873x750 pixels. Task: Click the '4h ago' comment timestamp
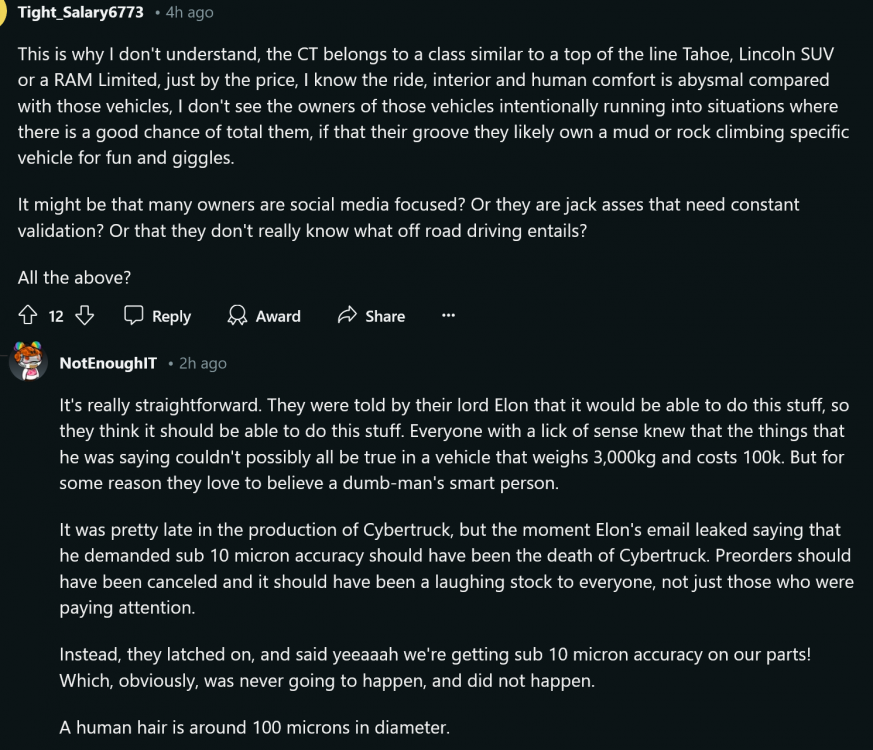pyautogui.click(x=191, y=13)
